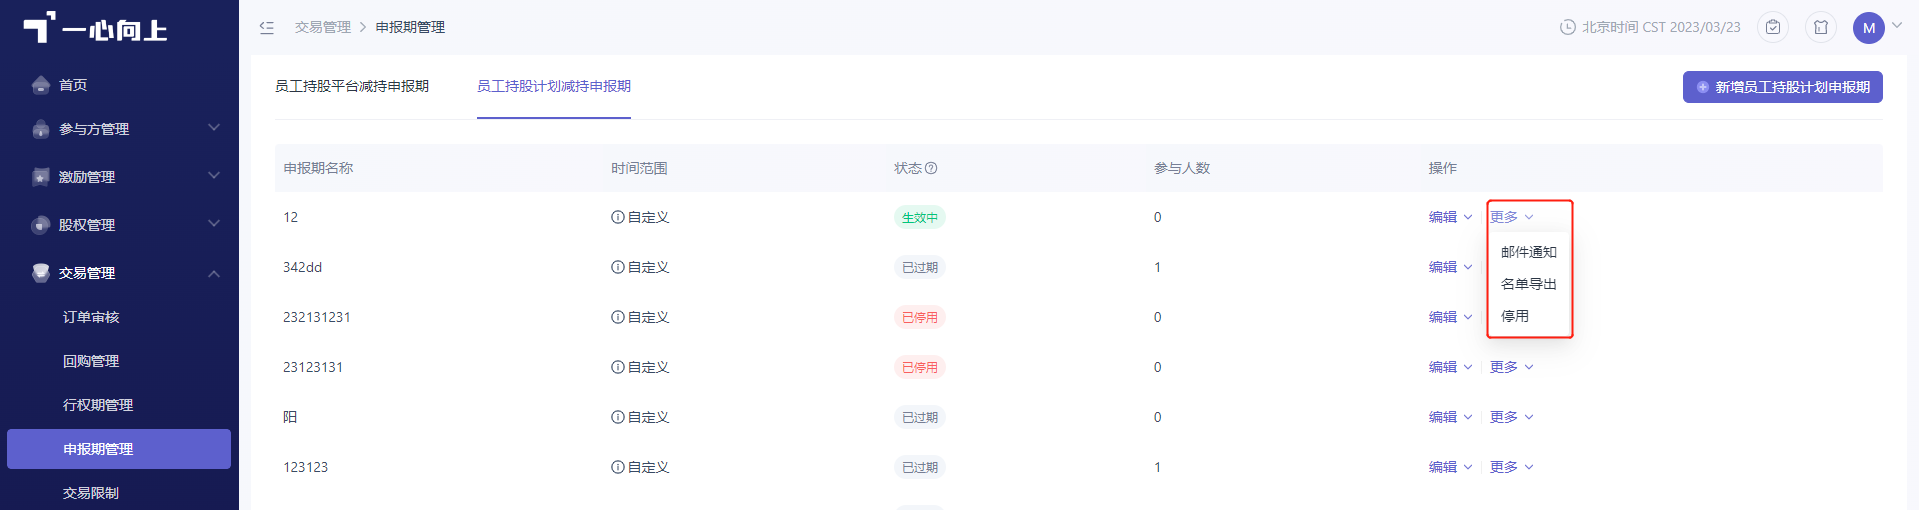This screenshot has height=510, width=1919.
Task: Click the 新增员工持股计划申报期 button
Action: click(x=1782, y=87)
